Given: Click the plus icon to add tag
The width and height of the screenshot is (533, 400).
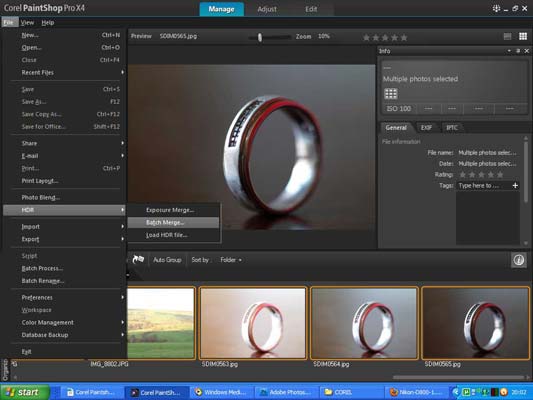Looking at the screenshot, I should pyautogui.click(x=515, y=185).
